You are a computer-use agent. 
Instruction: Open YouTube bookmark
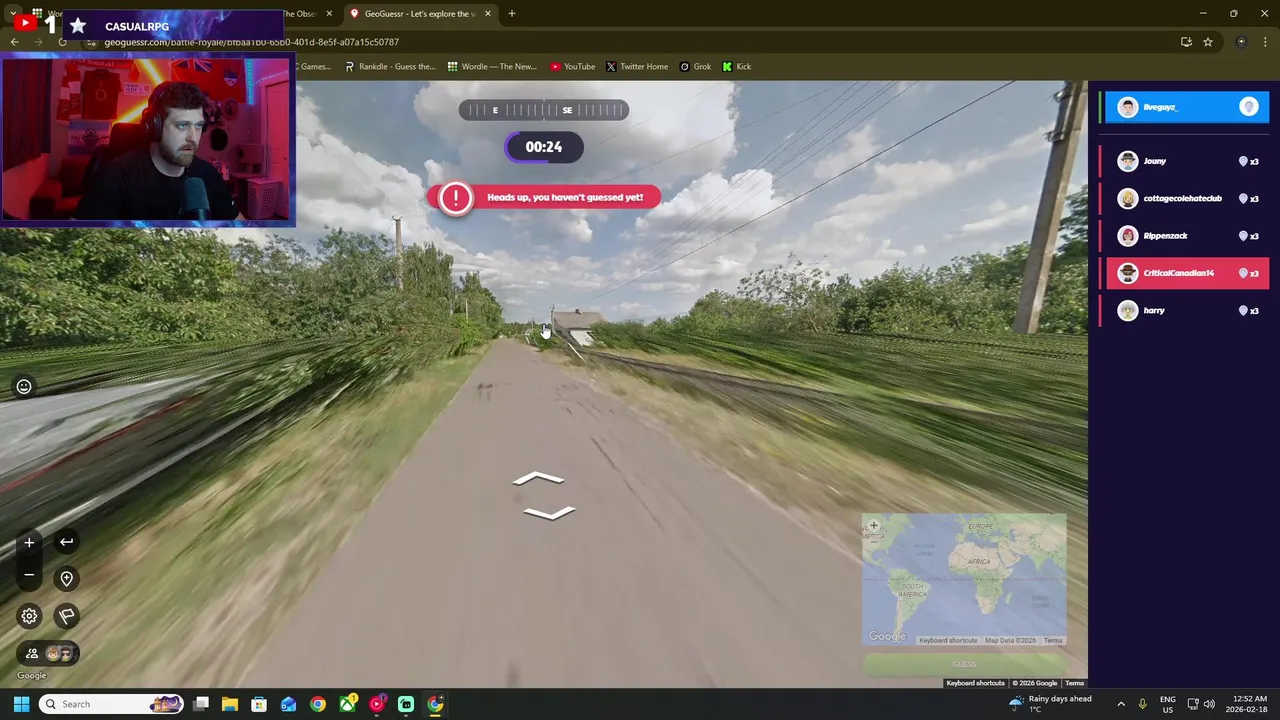pyautogui.click(x=572, y=67)
